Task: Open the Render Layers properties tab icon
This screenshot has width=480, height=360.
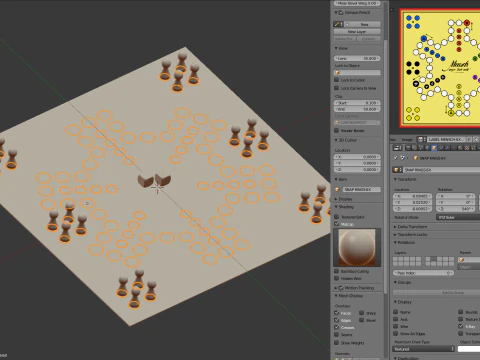Action: point(414,148)
